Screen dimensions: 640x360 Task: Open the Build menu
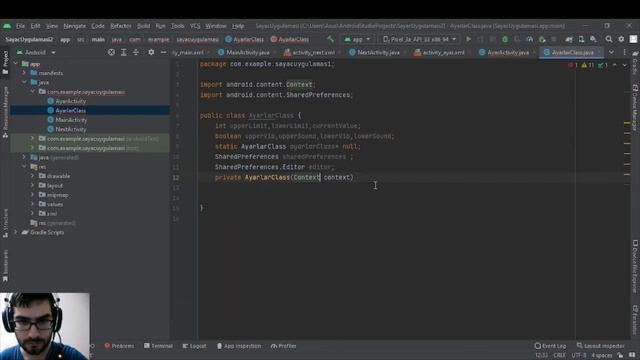click(143, 26)
